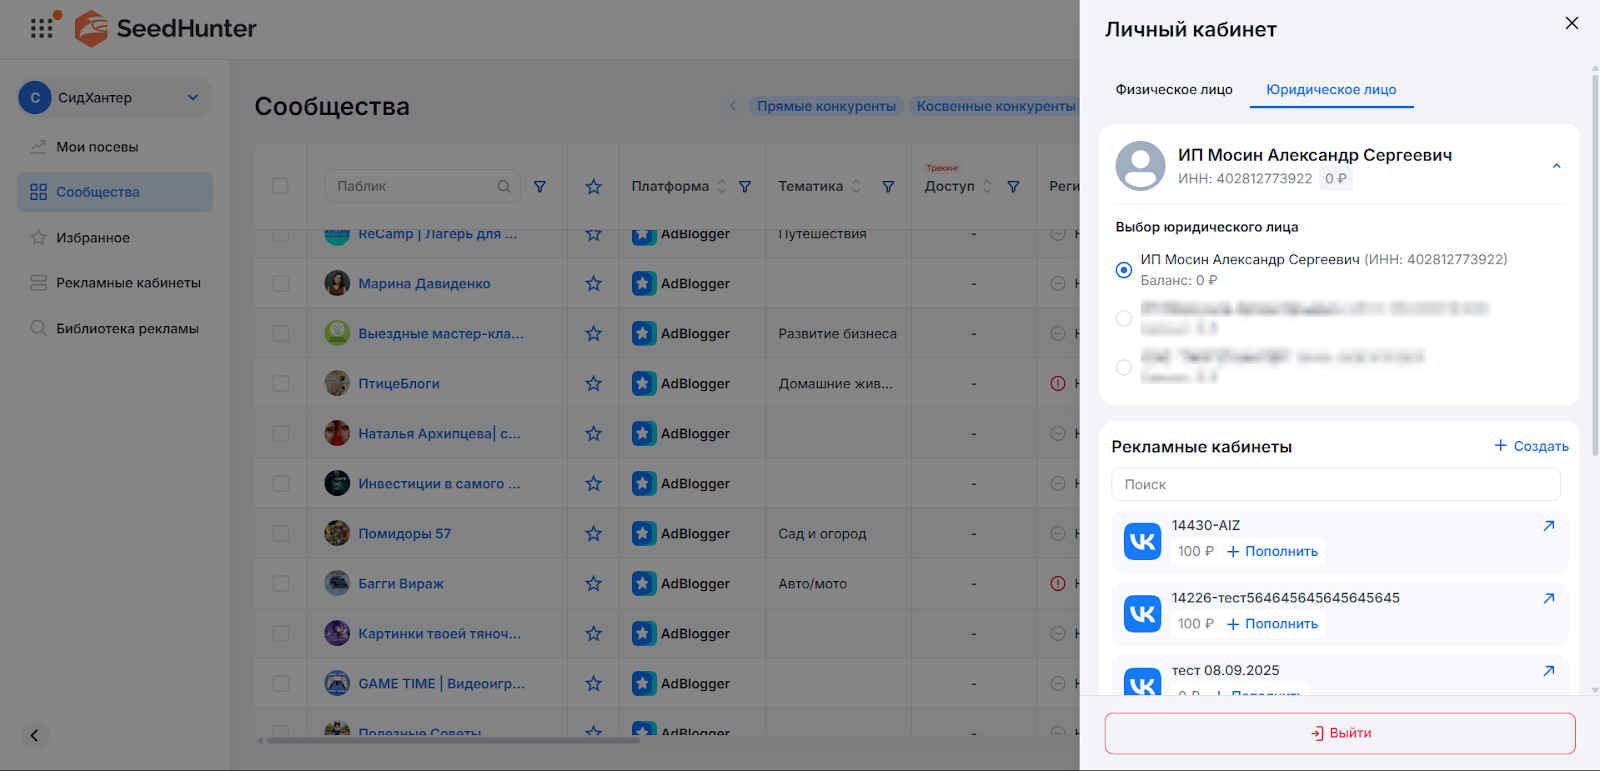This screenshot has height=771, width=1600.
Task: Collapse the left sidebar arrow
Action: tap(34, 736)
